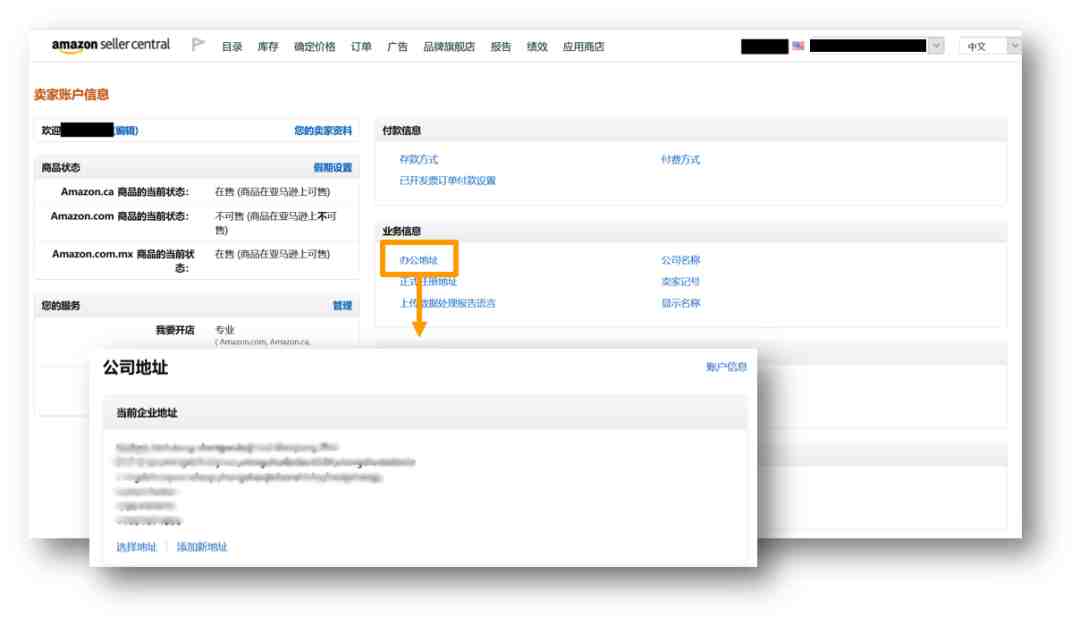Click the 我要开店 service label
1080x625 pixels.
click(x=175, y=329)
